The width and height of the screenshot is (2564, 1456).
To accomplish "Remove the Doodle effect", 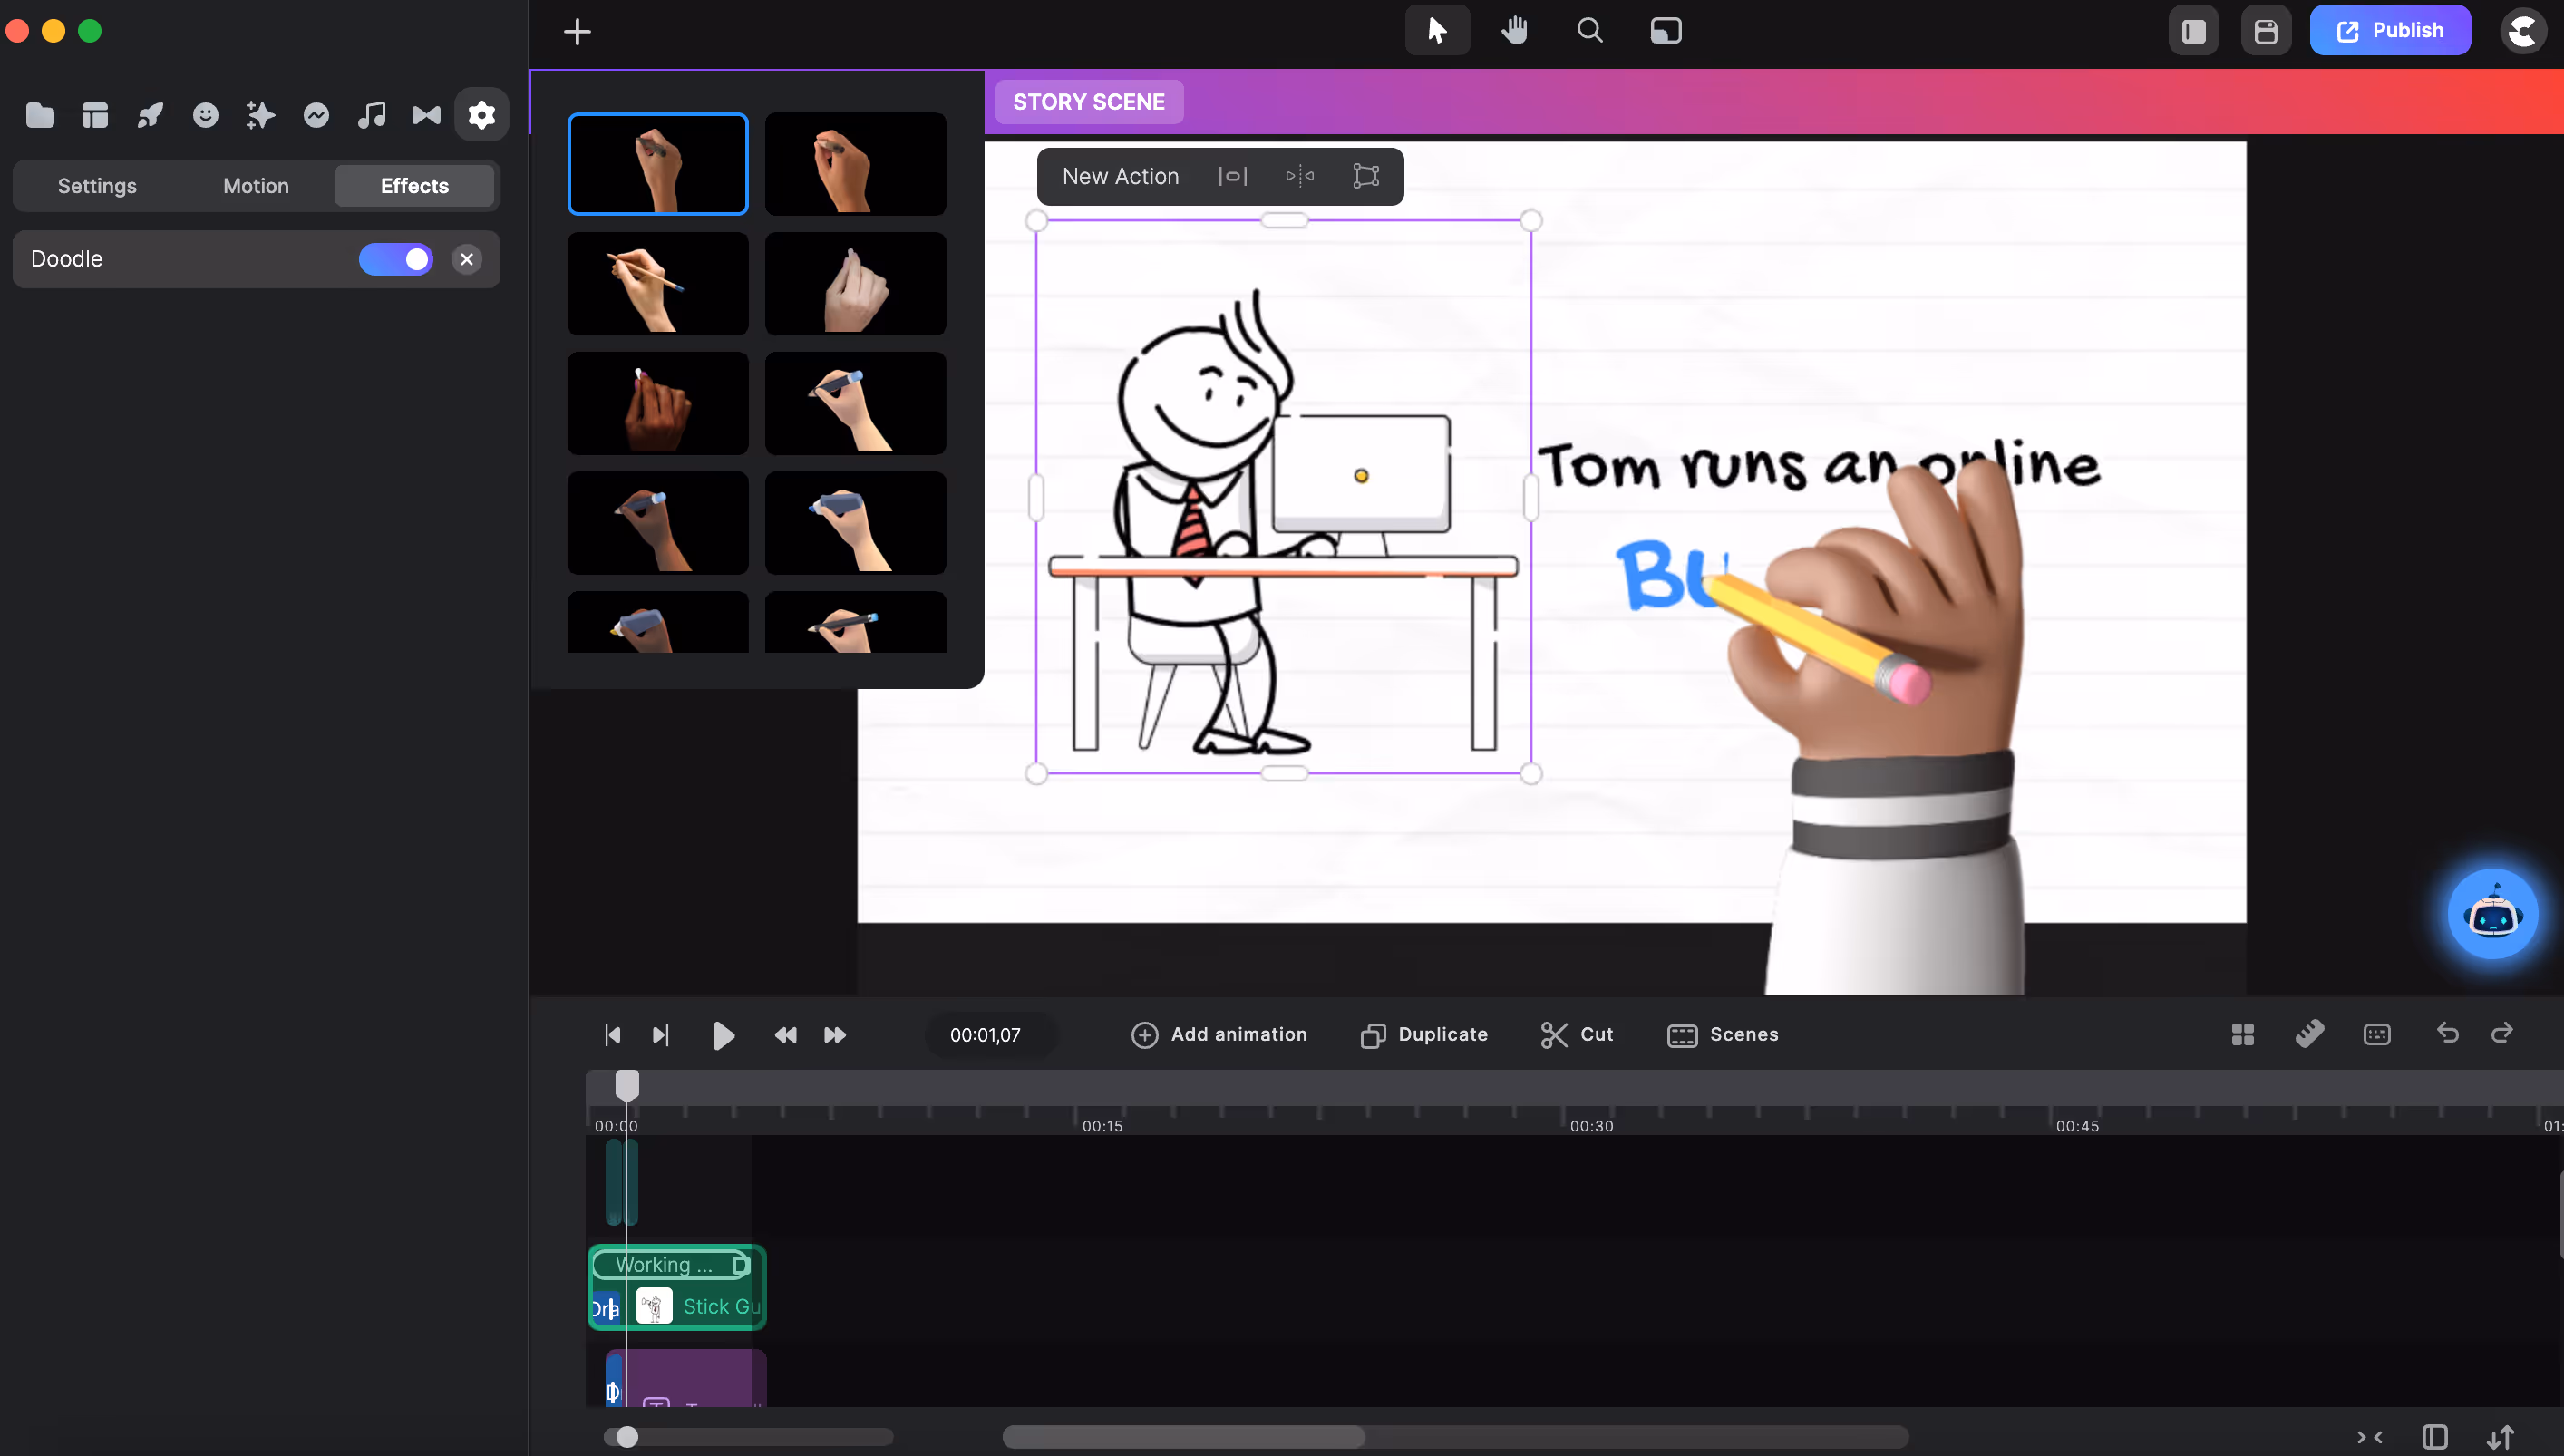I will 466,259.
